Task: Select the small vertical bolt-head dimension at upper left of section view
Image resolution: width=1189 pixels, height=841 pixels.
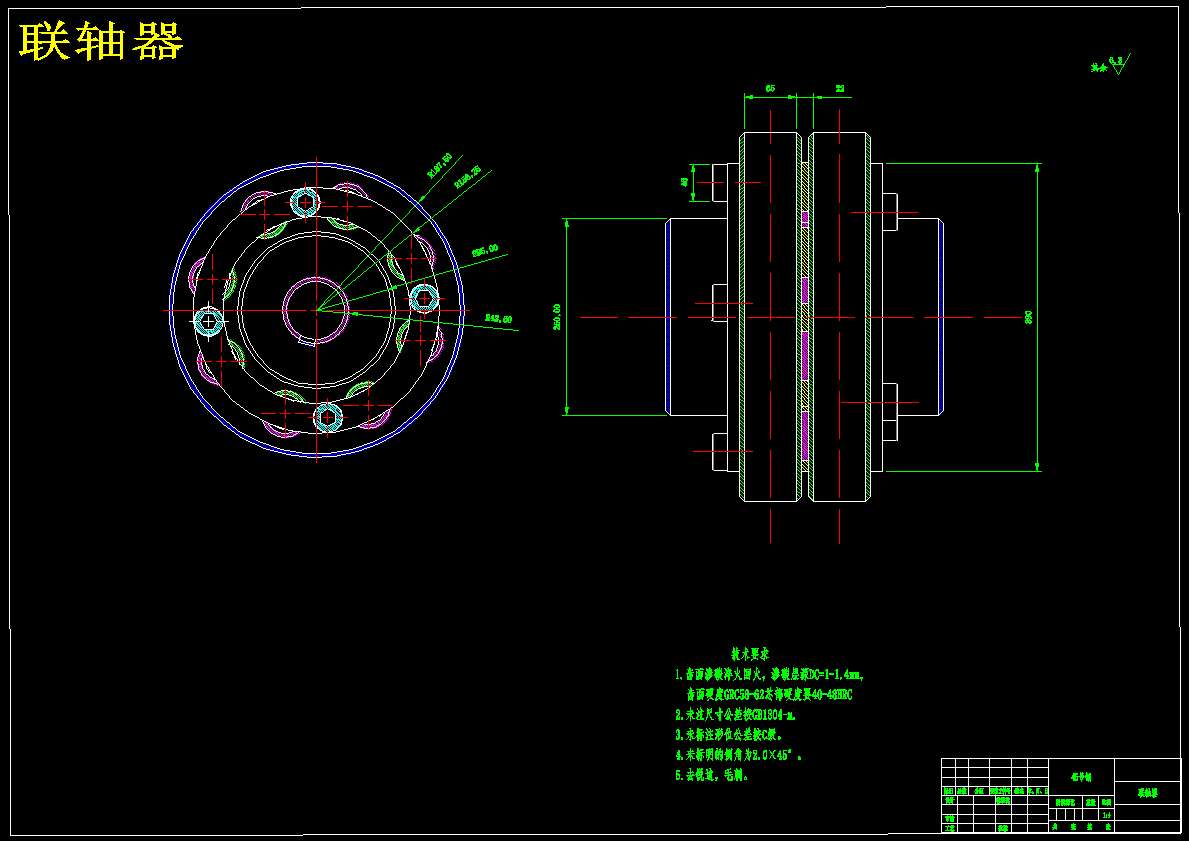Action: pos(691,182)
